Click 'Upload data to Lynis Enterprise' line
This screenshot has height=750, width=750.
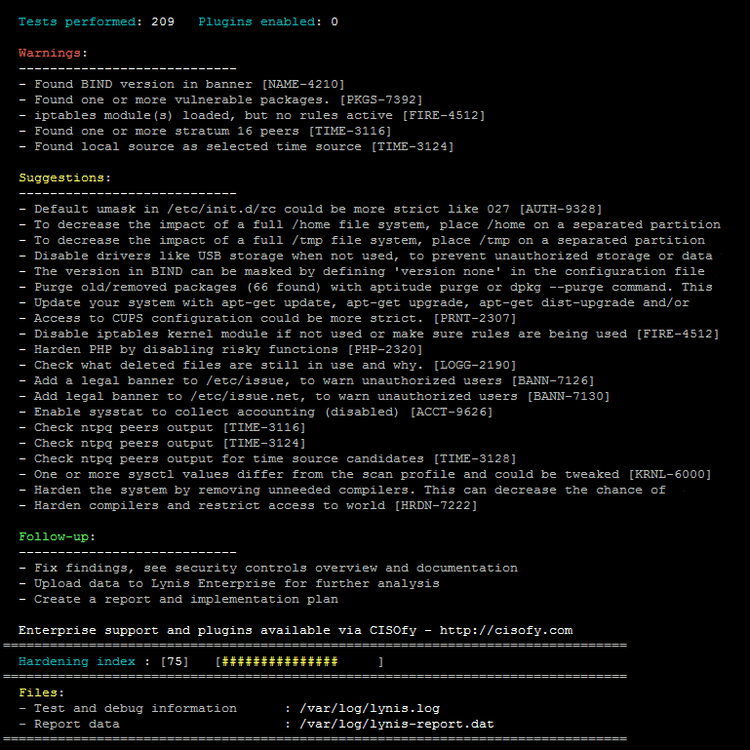229,584
